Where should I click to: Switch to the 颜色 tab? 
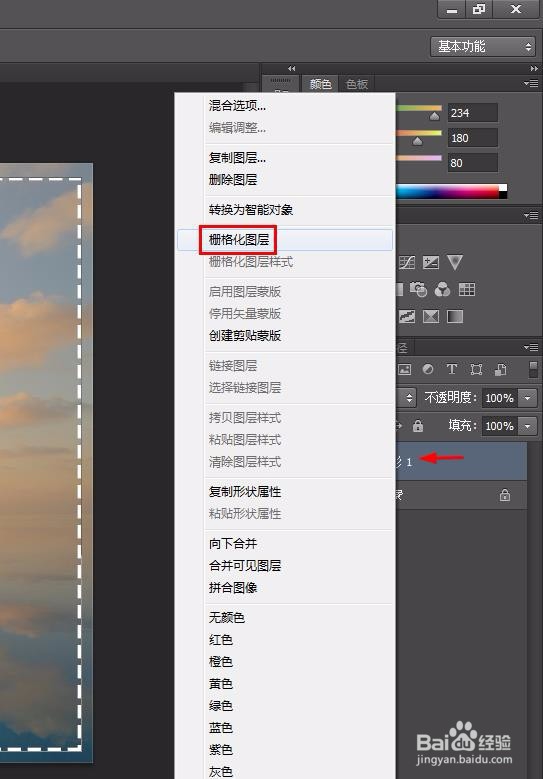[320, 84]
